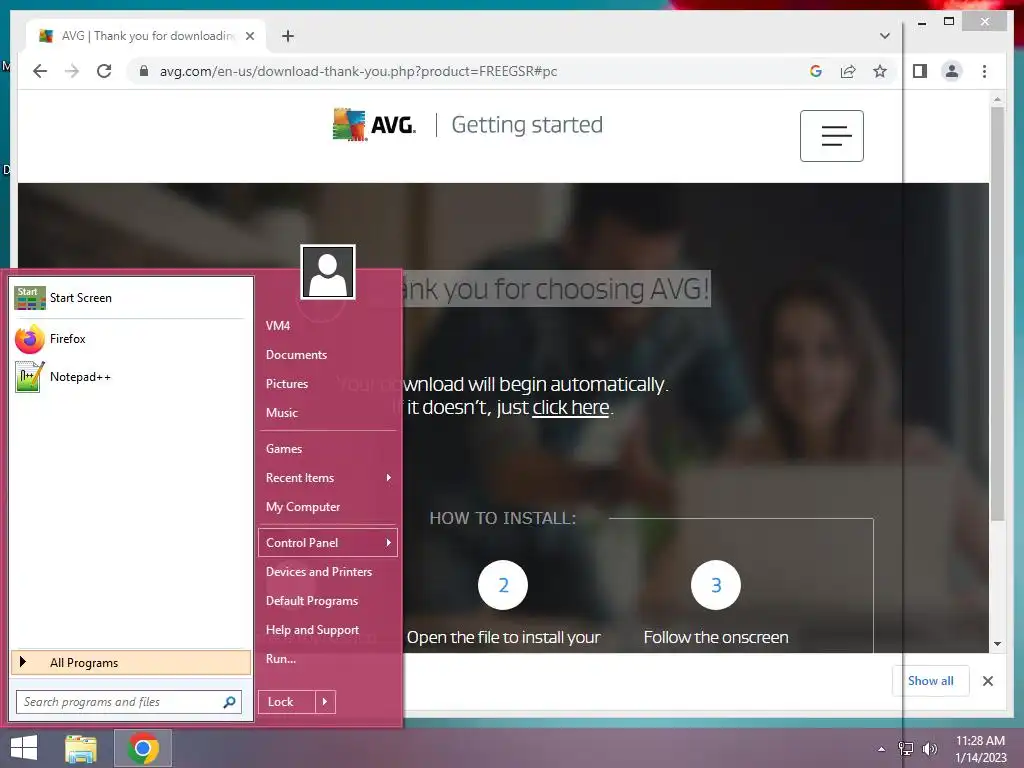Click scrollbar down arrow on page
This screenshot has height=768, width=1024.
(x=997, y=644)
